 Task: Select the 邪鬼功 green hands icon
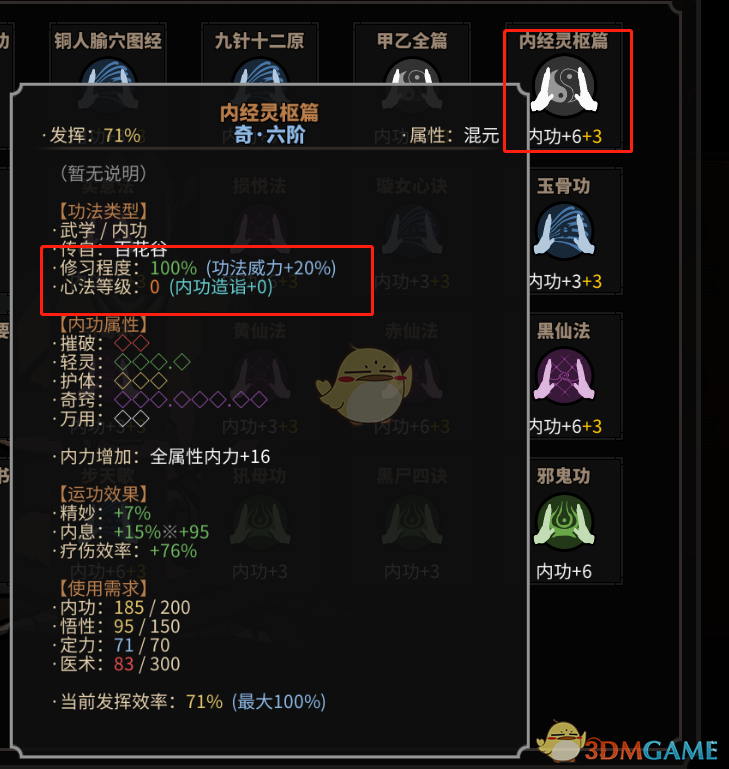564,521
